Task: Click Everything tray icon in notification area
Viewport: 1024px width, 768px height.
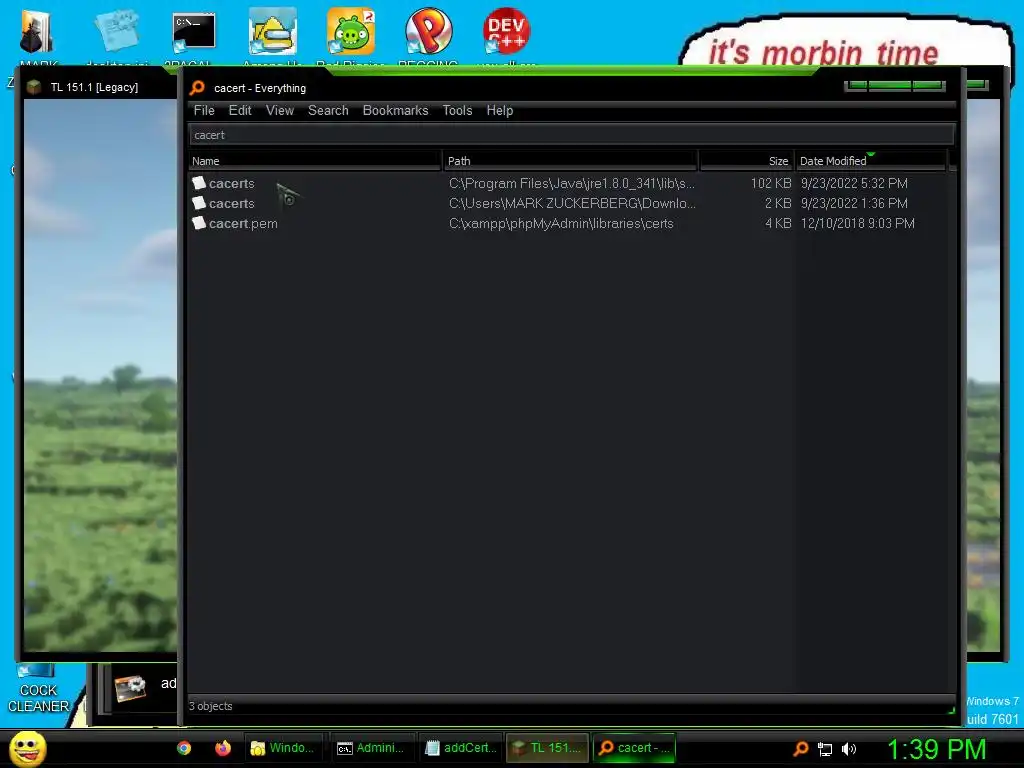Action: click(x=801, y=748)
